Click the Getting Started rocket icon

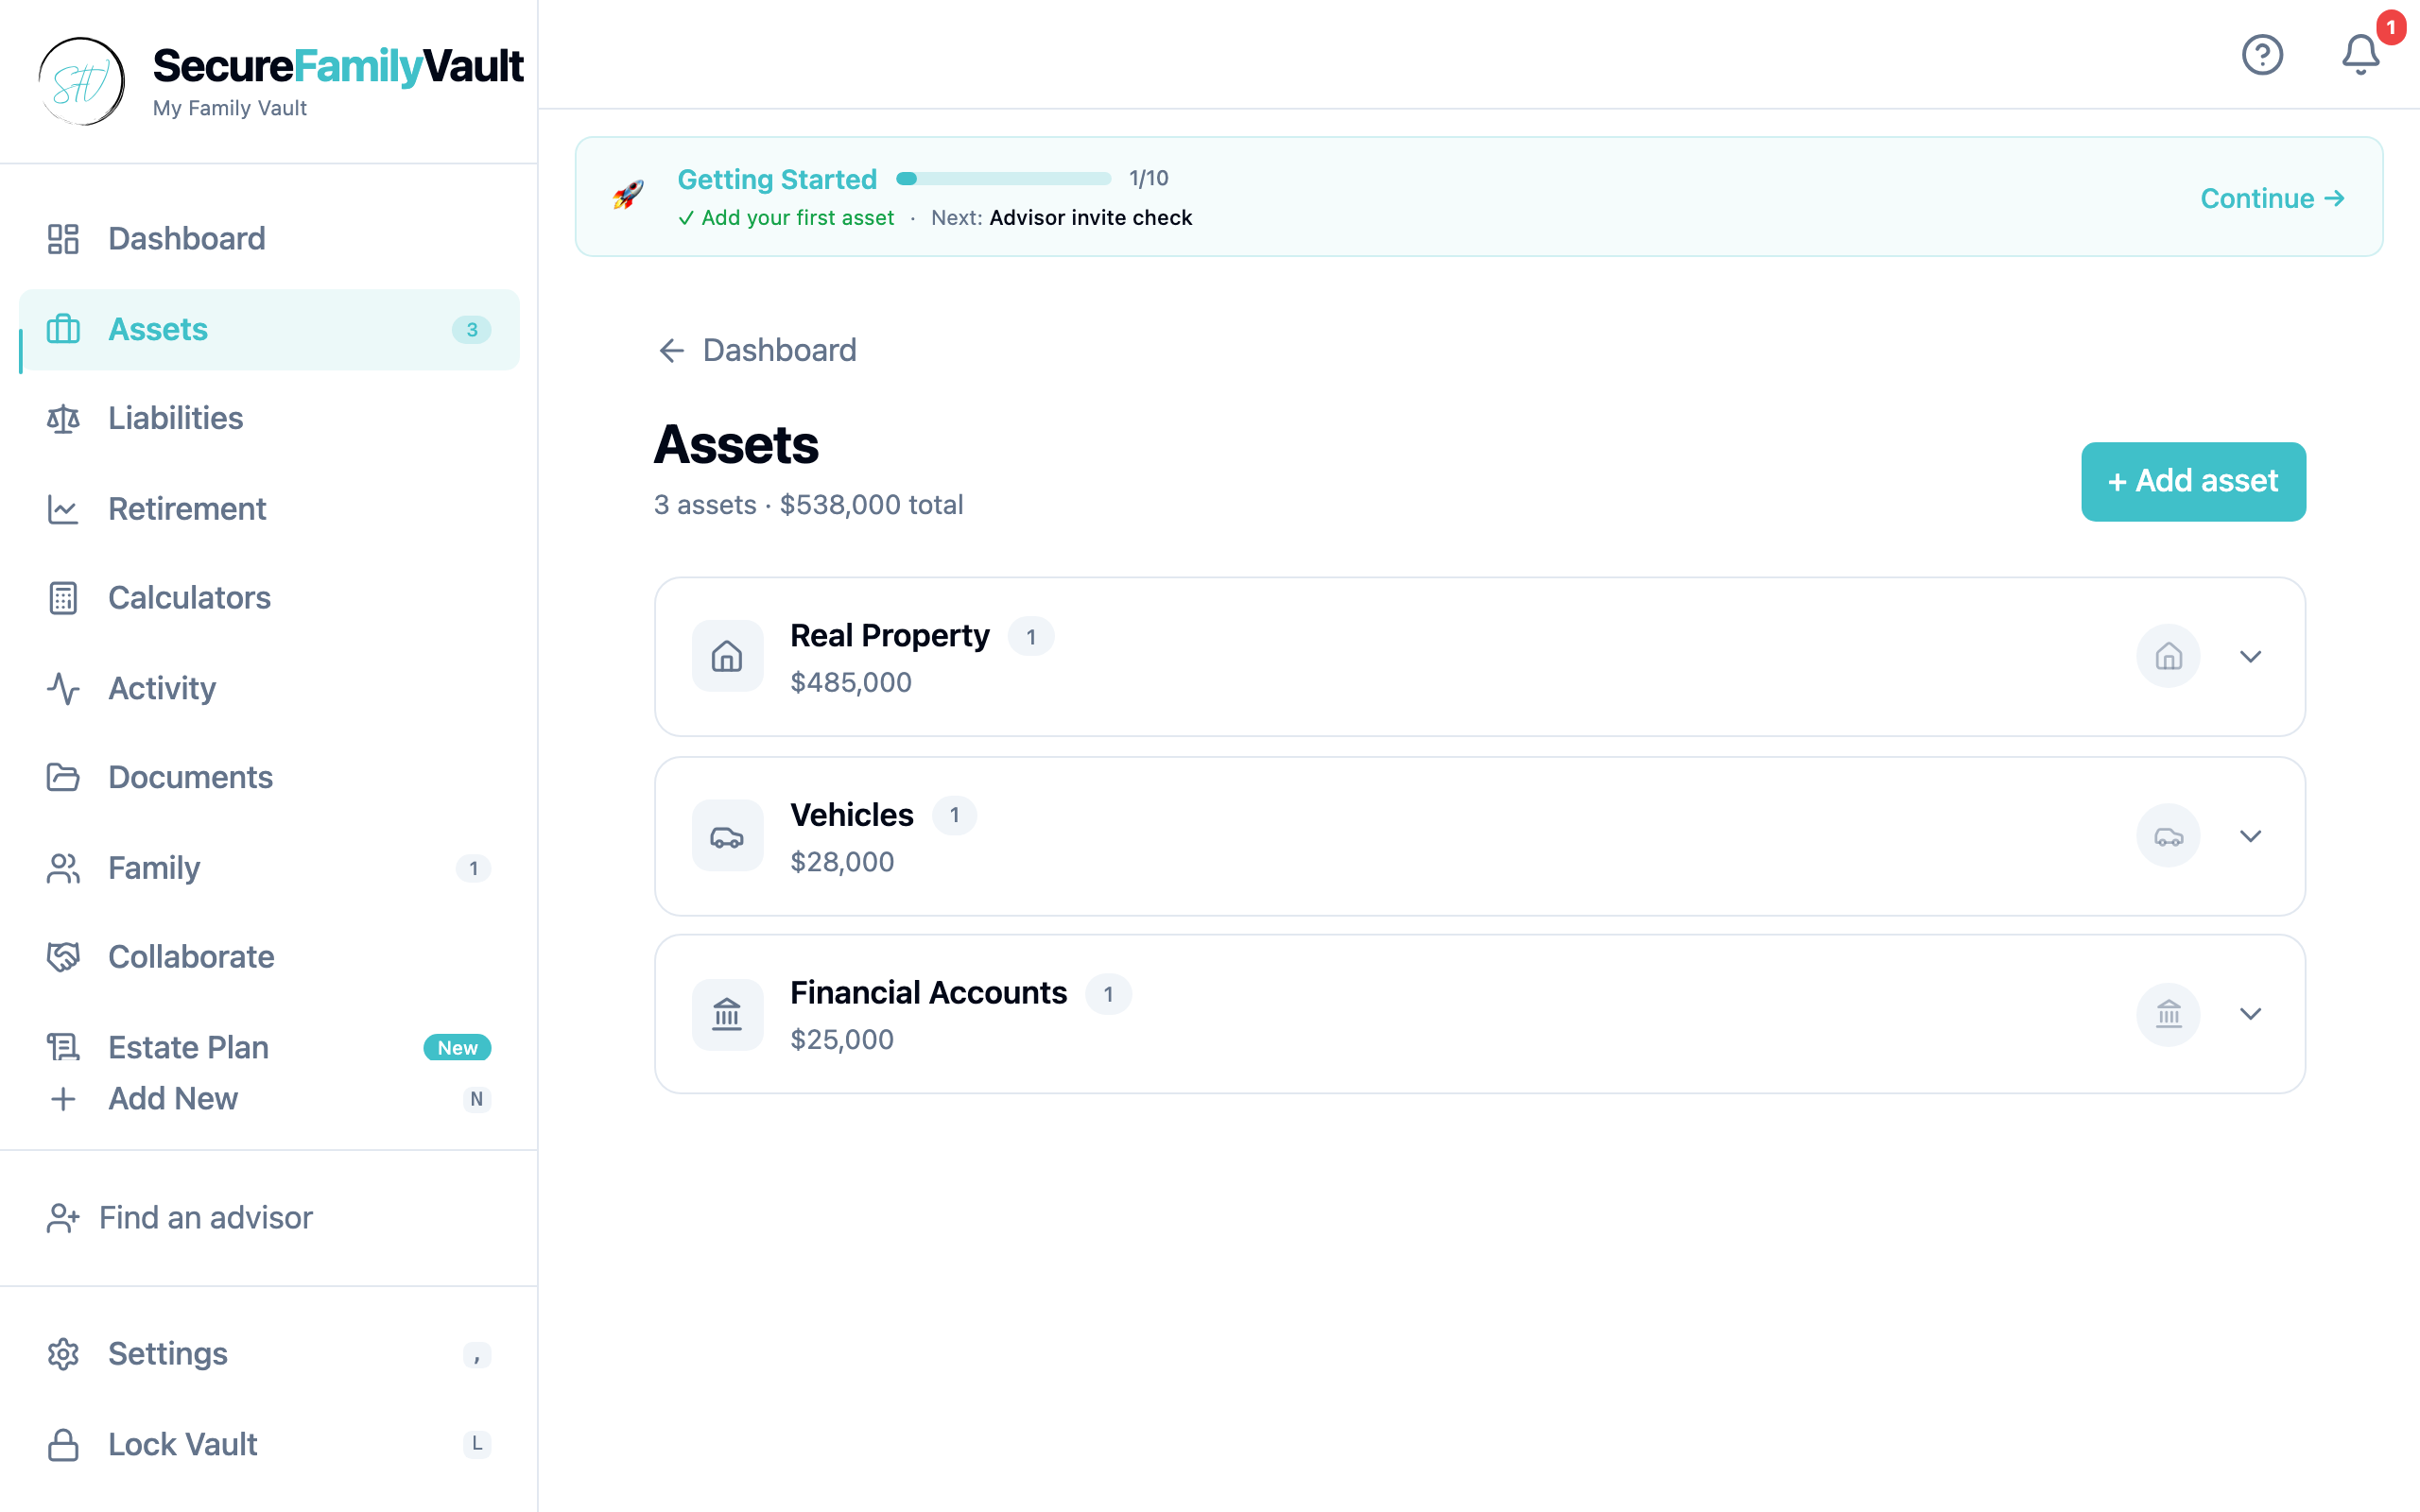628,195
